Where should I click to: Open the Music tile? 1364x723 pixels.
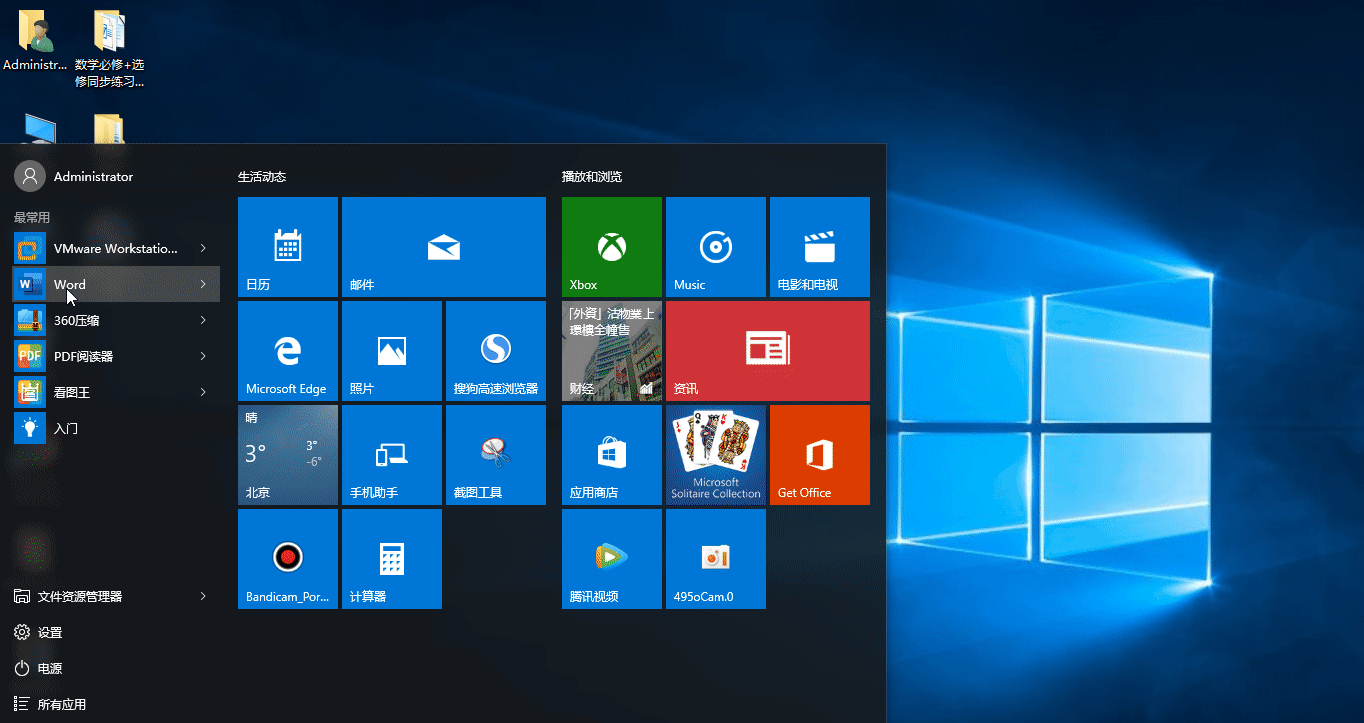[x=715, y=247]
